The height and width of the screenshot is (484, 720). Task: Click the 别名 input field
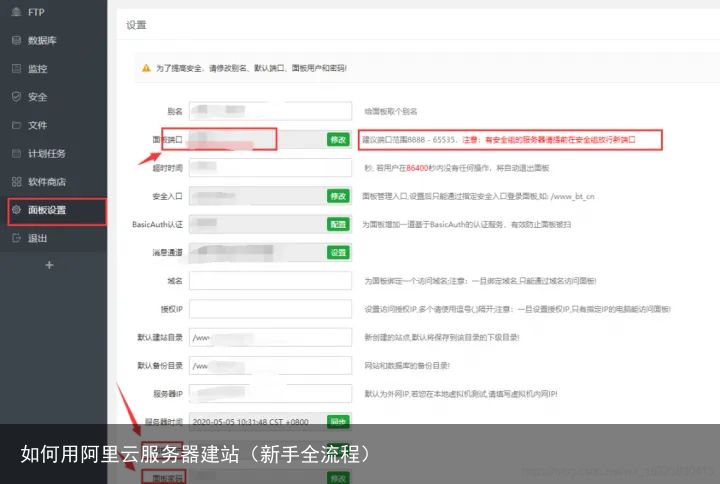coord(270,111)
